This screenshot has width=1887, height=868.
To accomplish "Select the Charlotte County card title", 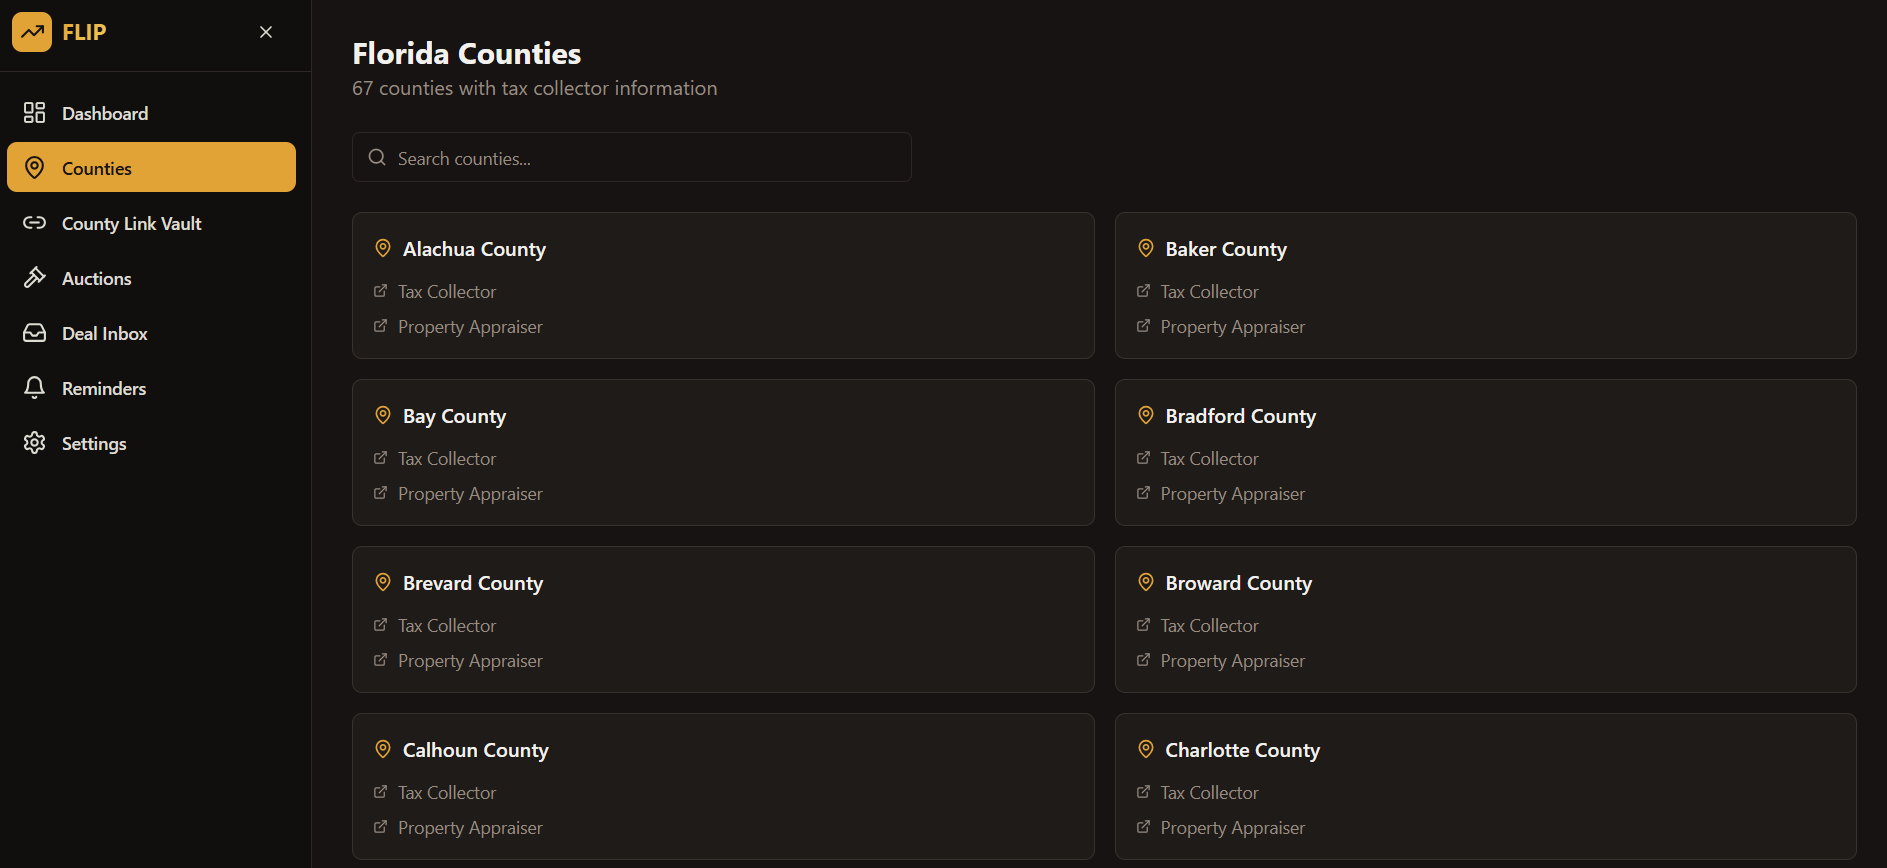I will (1242, 750).
